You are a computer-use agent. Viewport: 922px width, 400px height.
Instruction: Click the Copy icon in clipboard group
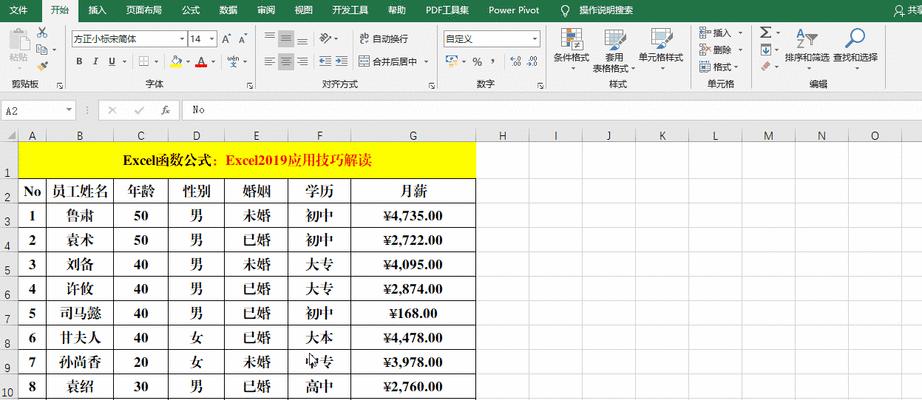(42, 50)
